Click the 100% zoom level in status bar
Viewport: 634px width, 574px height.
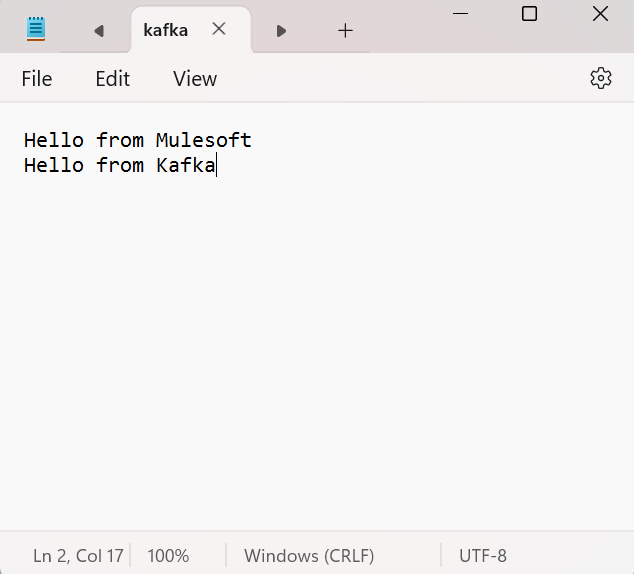168,555
